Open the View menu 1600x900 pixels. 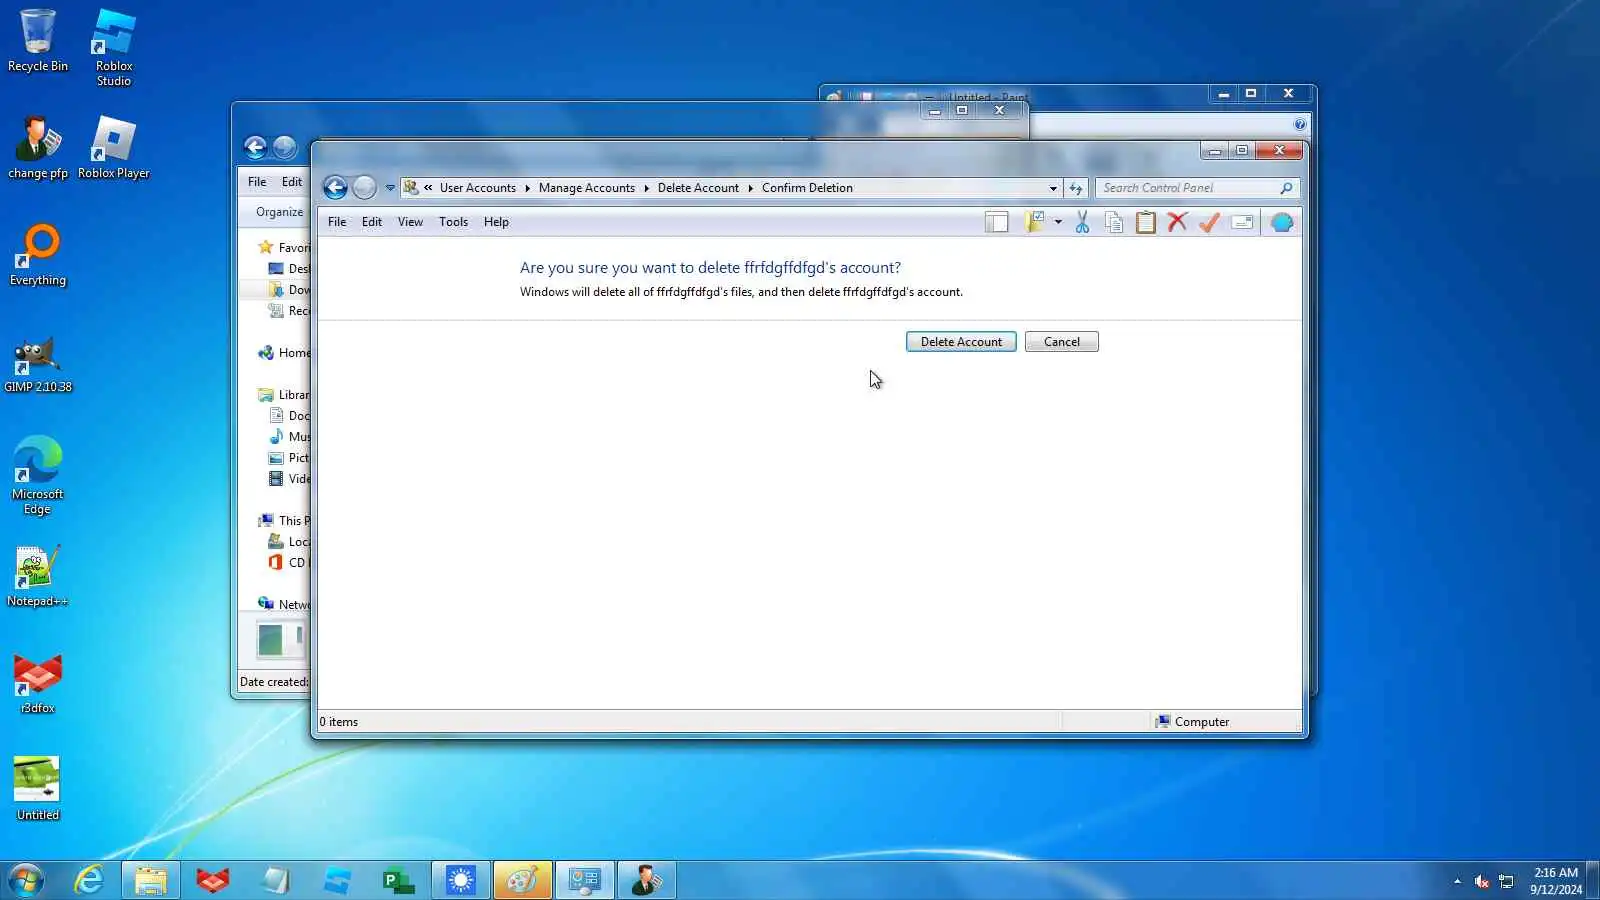(x=410, y=222)
